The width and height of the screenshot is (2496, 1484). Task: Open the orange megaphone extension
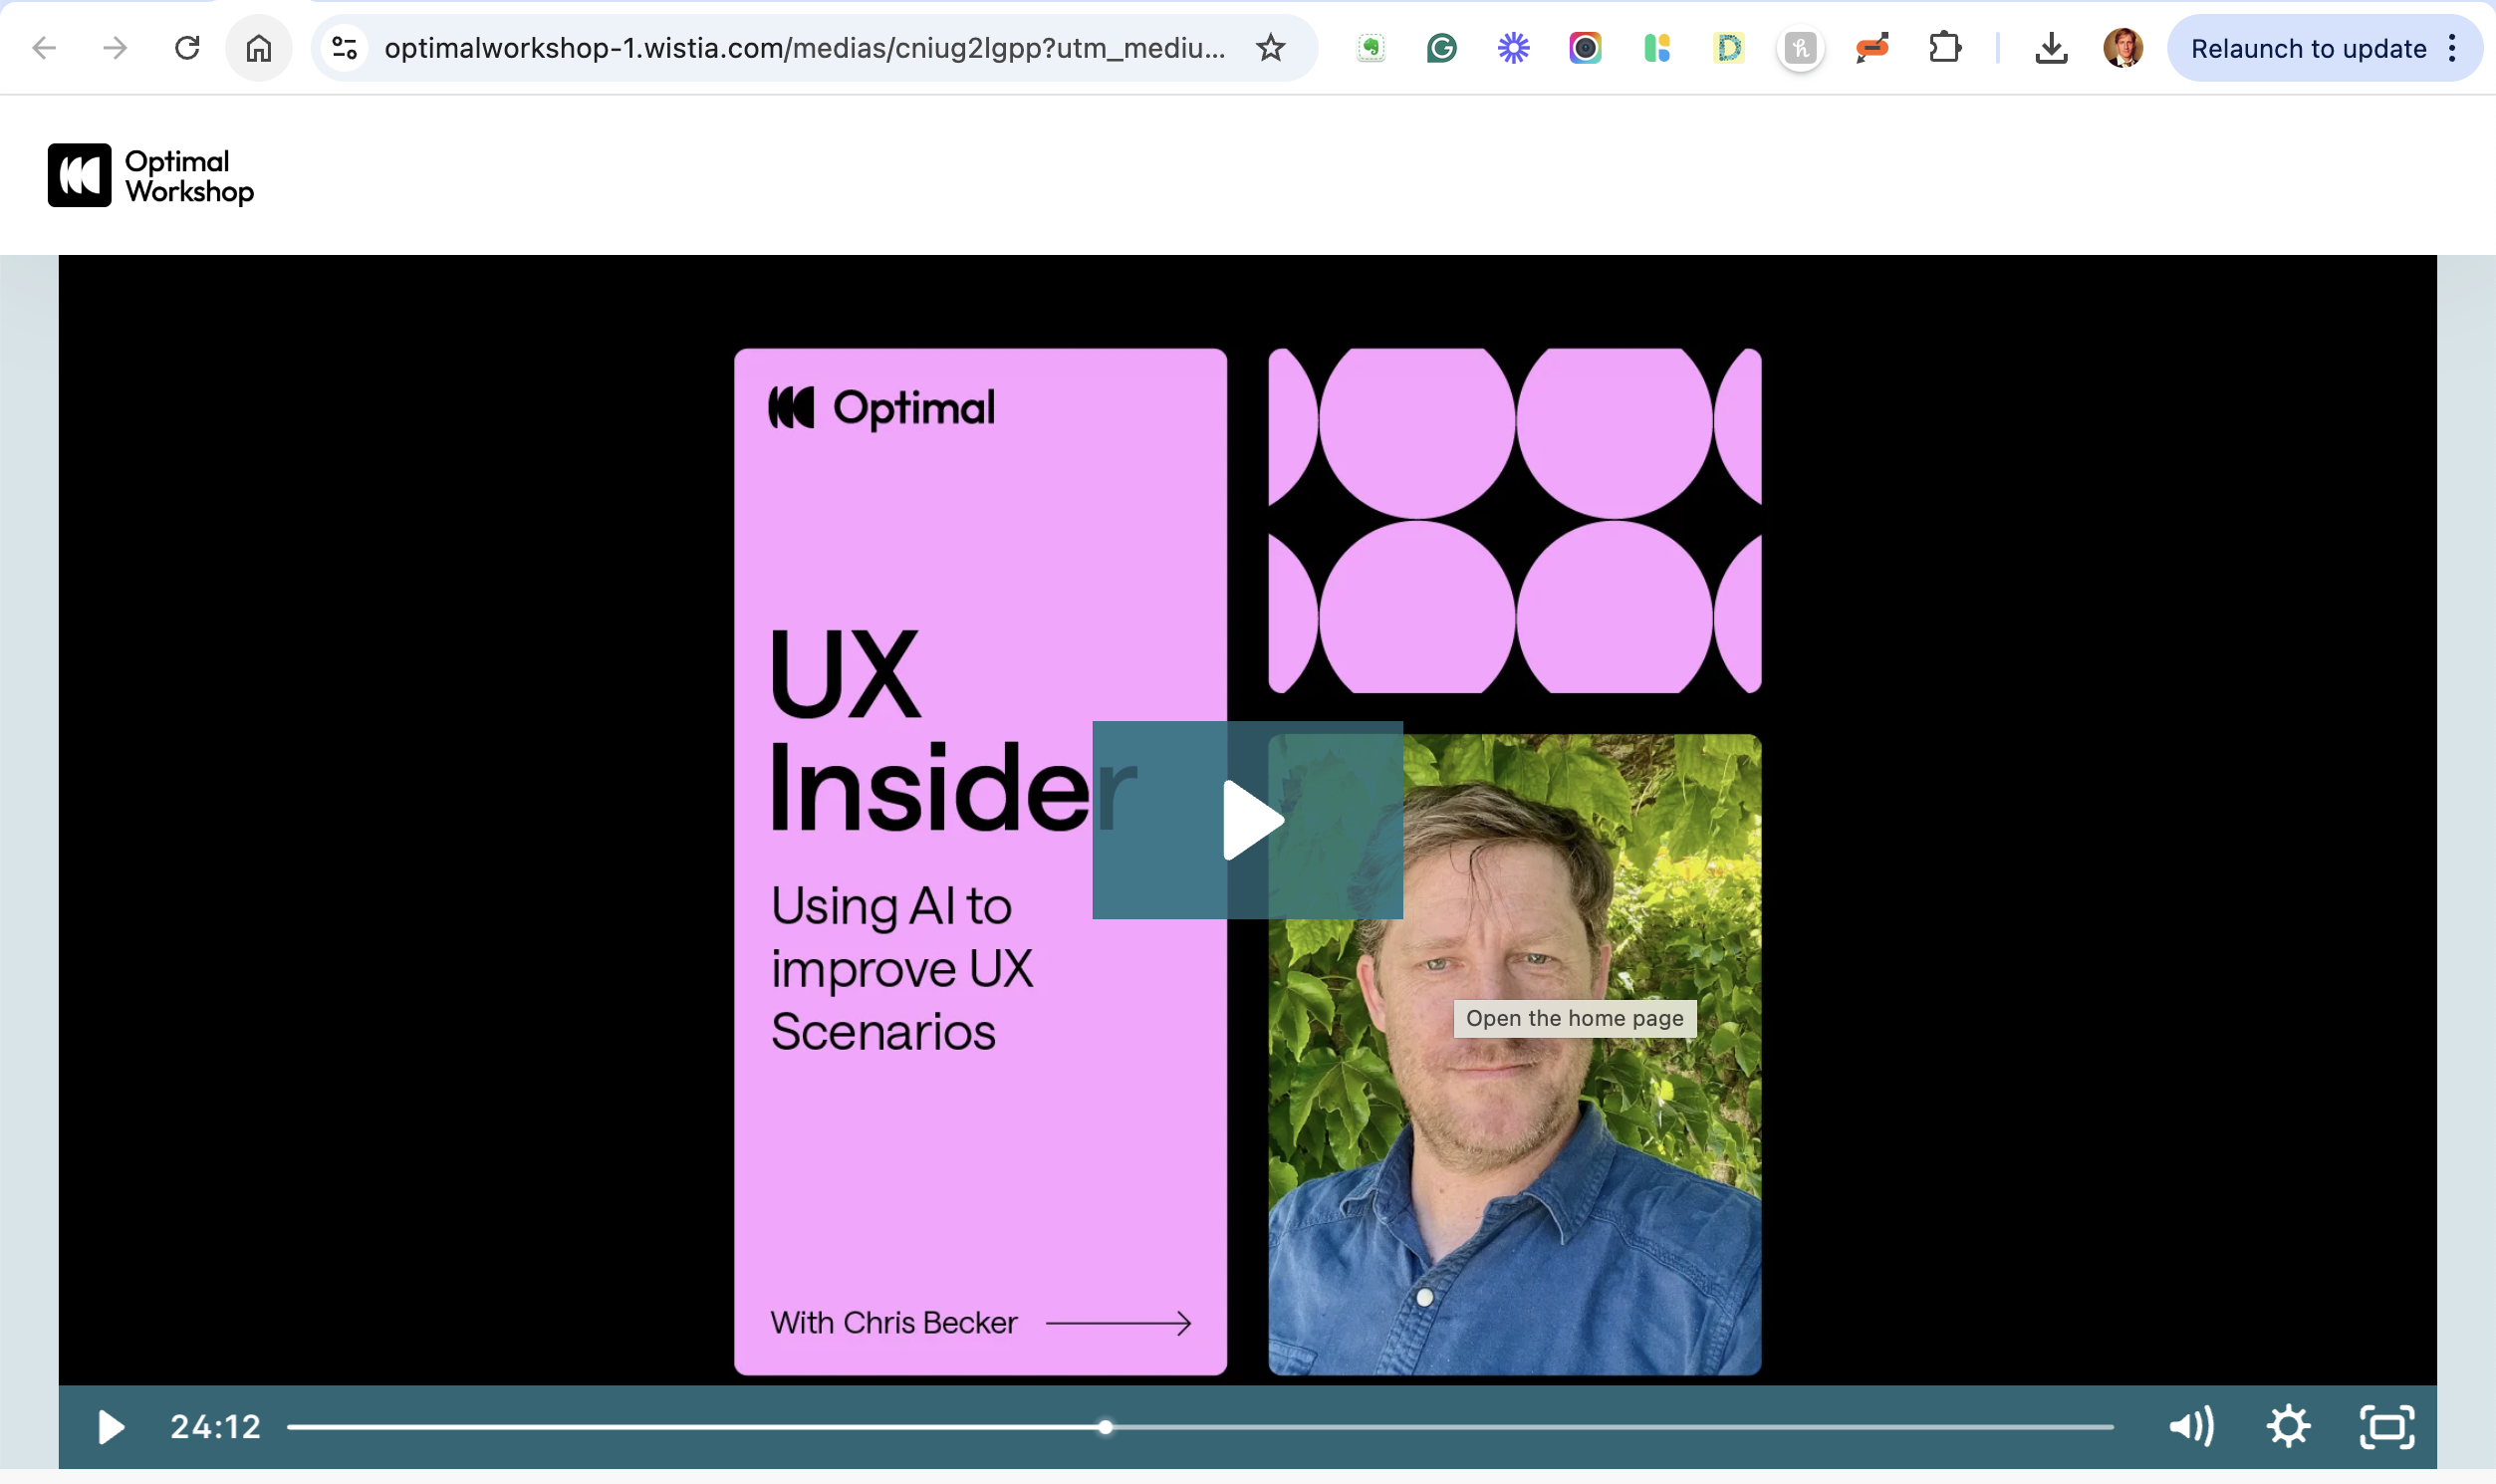1872,47
